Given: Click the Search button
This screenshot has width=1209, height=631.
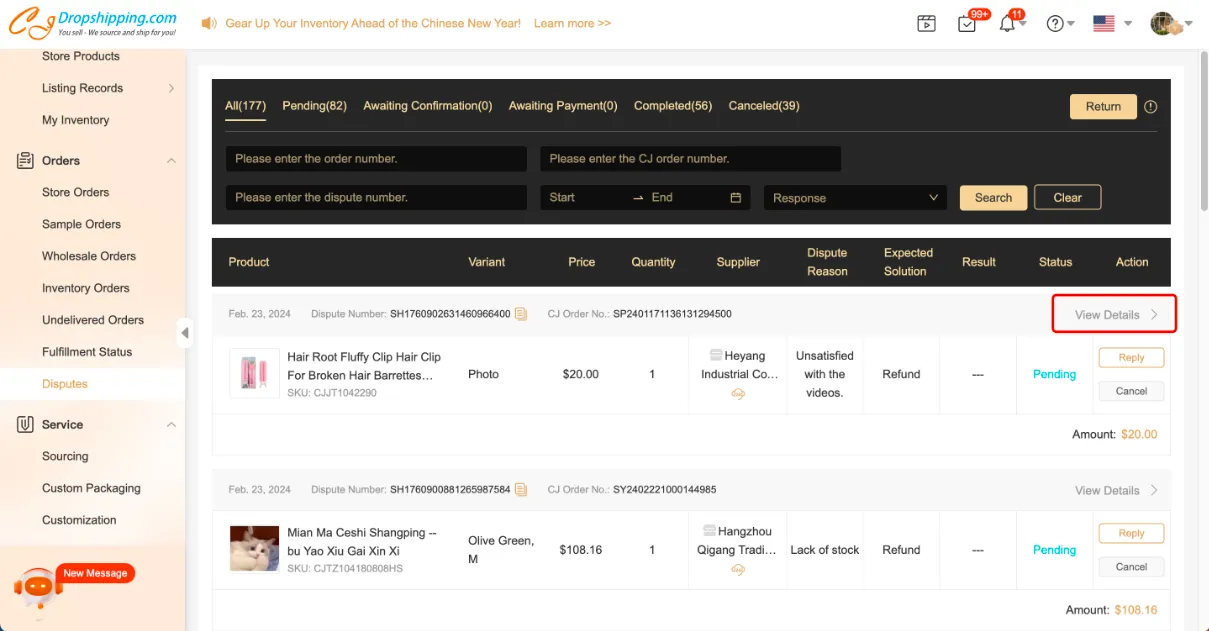Looking at the screenshot, I should click(x=993, y=198).
